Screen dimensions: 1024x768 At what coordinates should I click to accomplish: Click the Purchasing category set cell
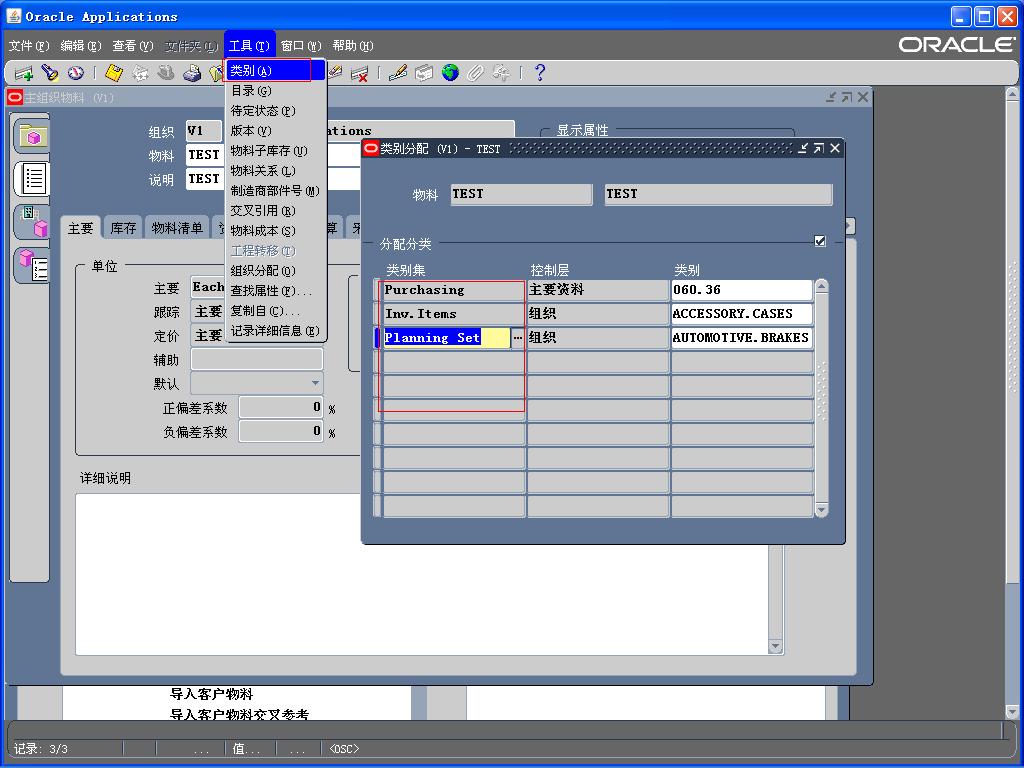tap(453, 290)
